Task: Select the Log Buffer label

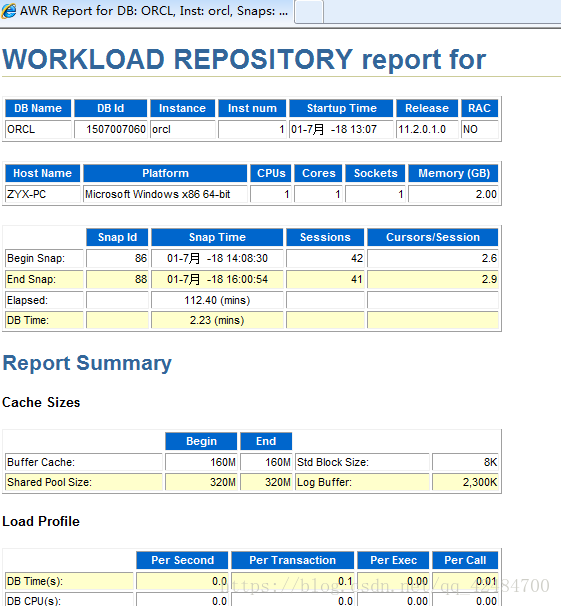Action: coord(362,482)
